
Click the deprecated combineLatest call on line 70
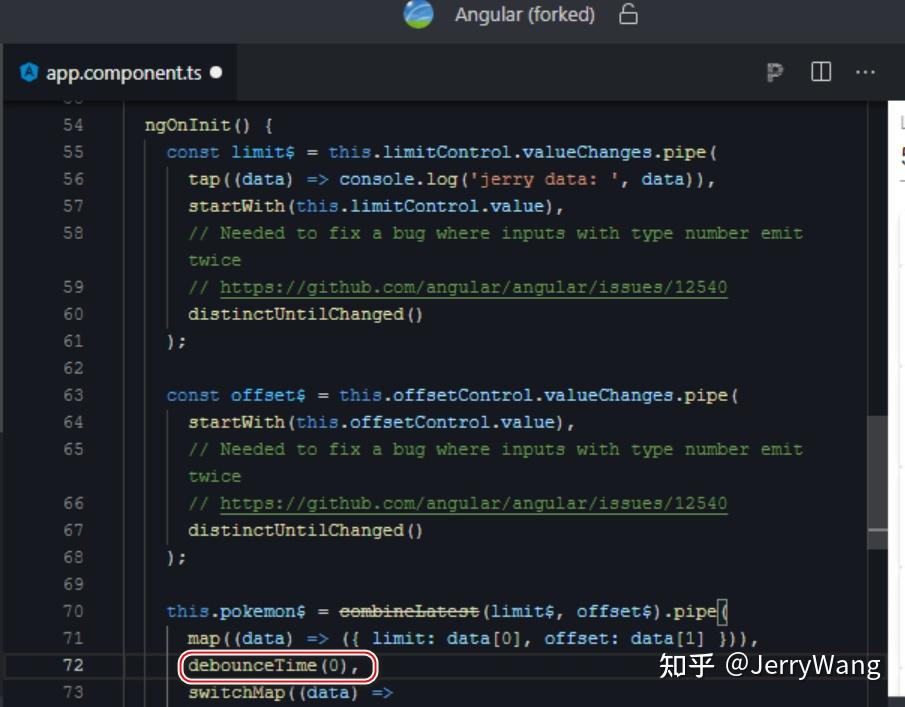click(409, 611)
